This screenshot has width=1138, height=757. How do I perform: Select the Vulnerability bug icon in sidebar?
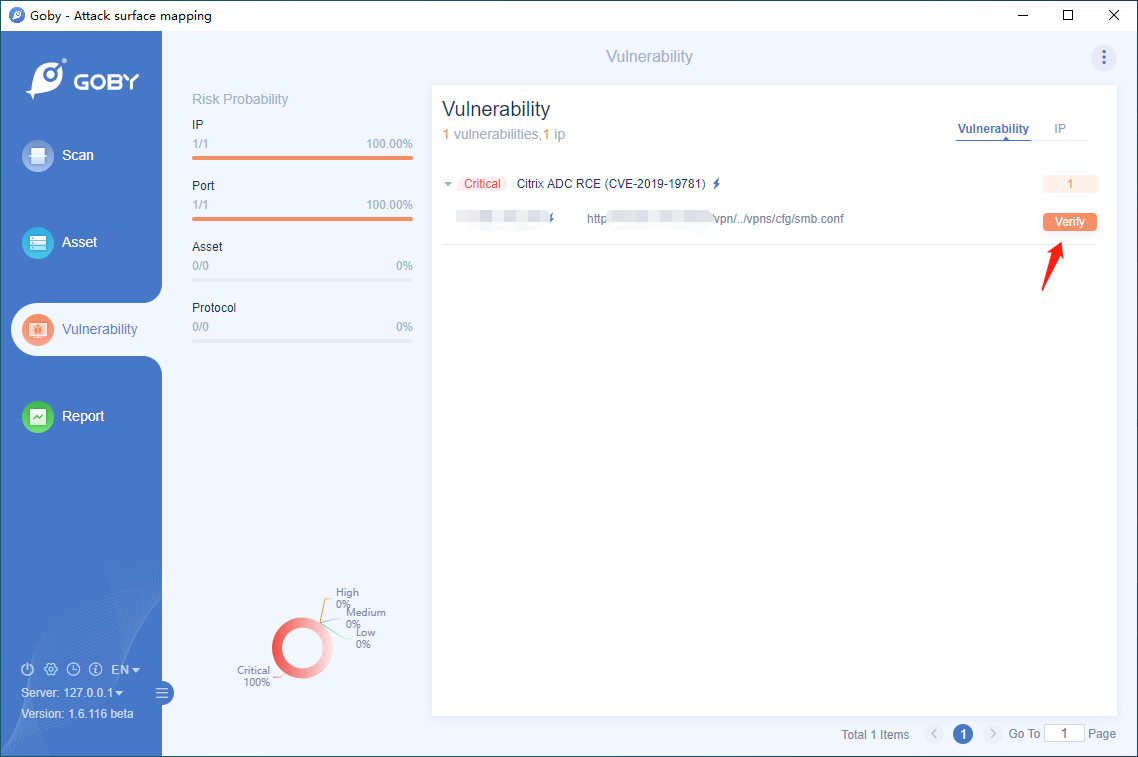[38, 330]
